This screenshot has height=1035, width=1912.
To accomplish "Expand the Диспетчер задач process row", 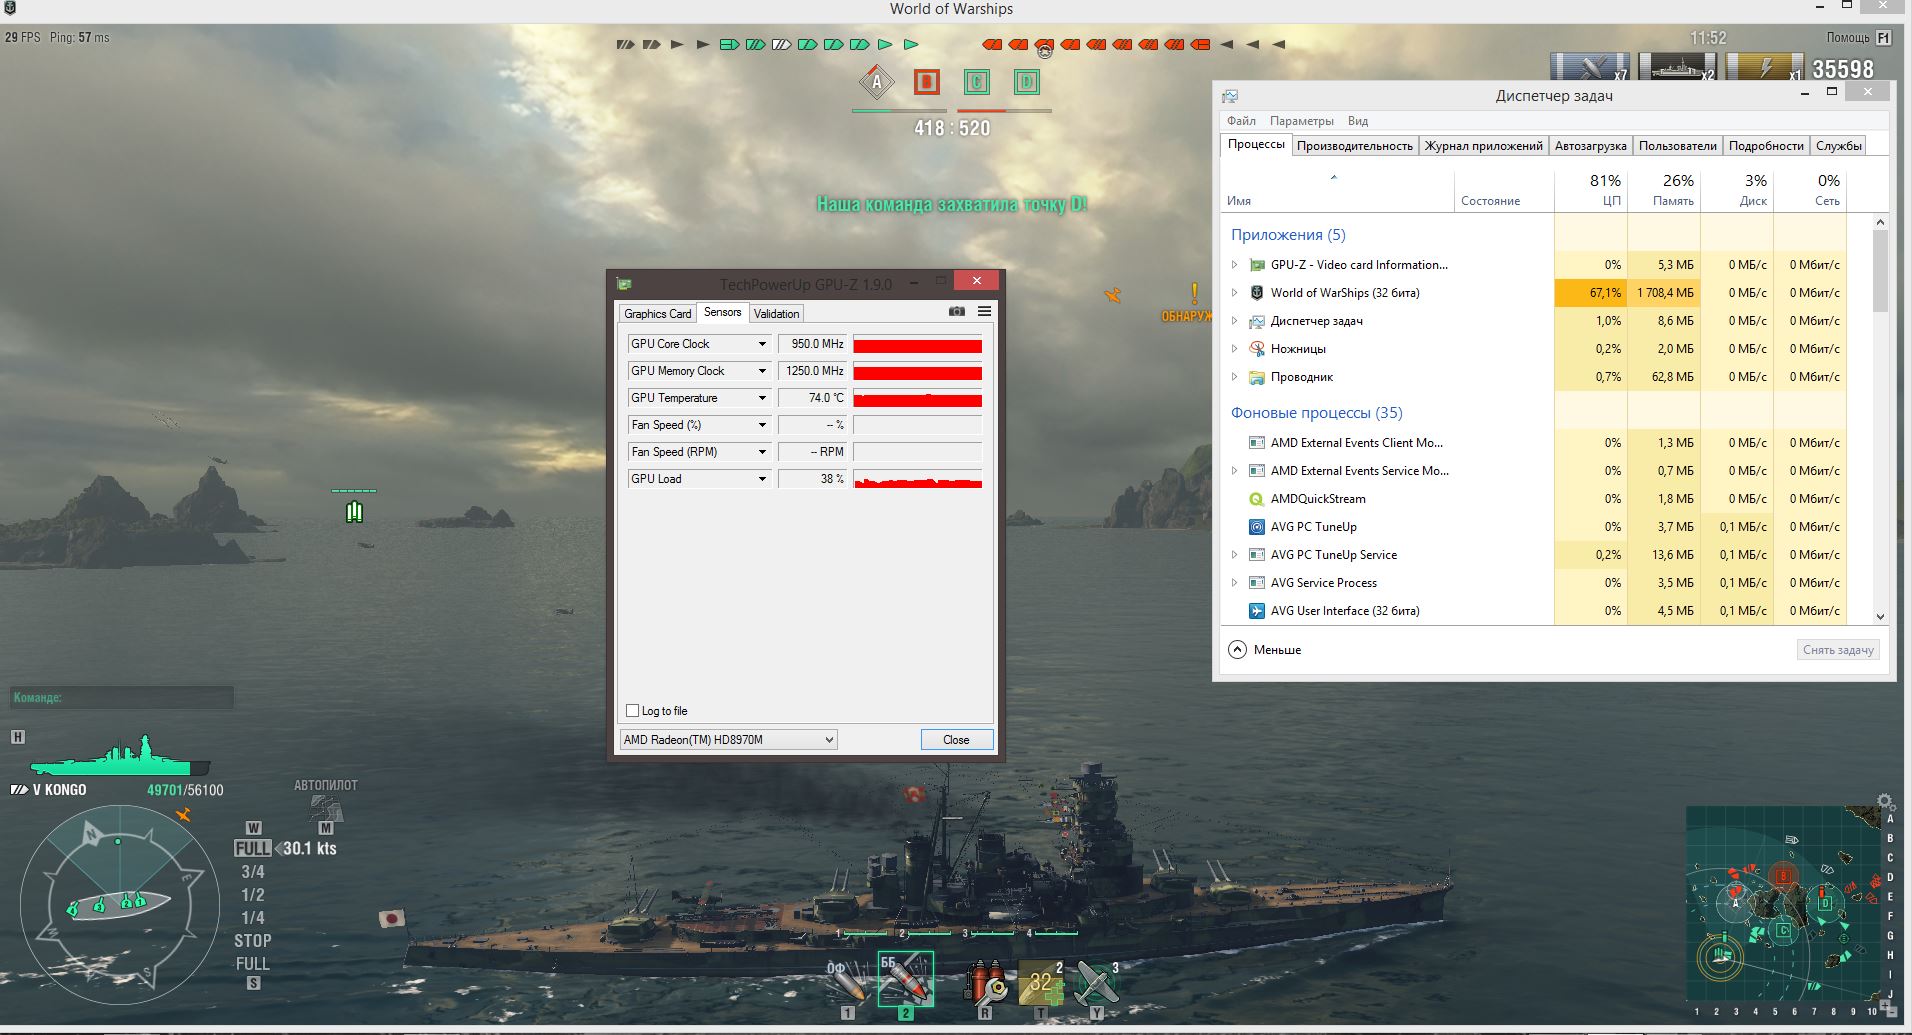I will tap(1234, 321).
